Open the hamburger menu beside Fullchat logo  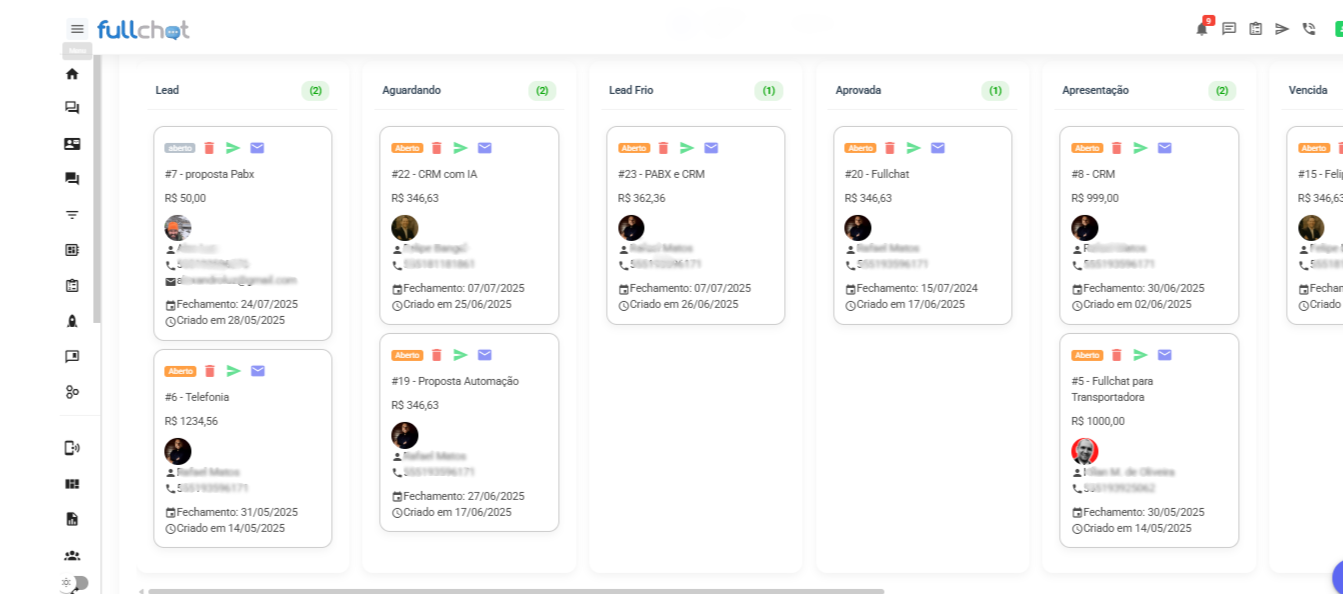point(77,29)
